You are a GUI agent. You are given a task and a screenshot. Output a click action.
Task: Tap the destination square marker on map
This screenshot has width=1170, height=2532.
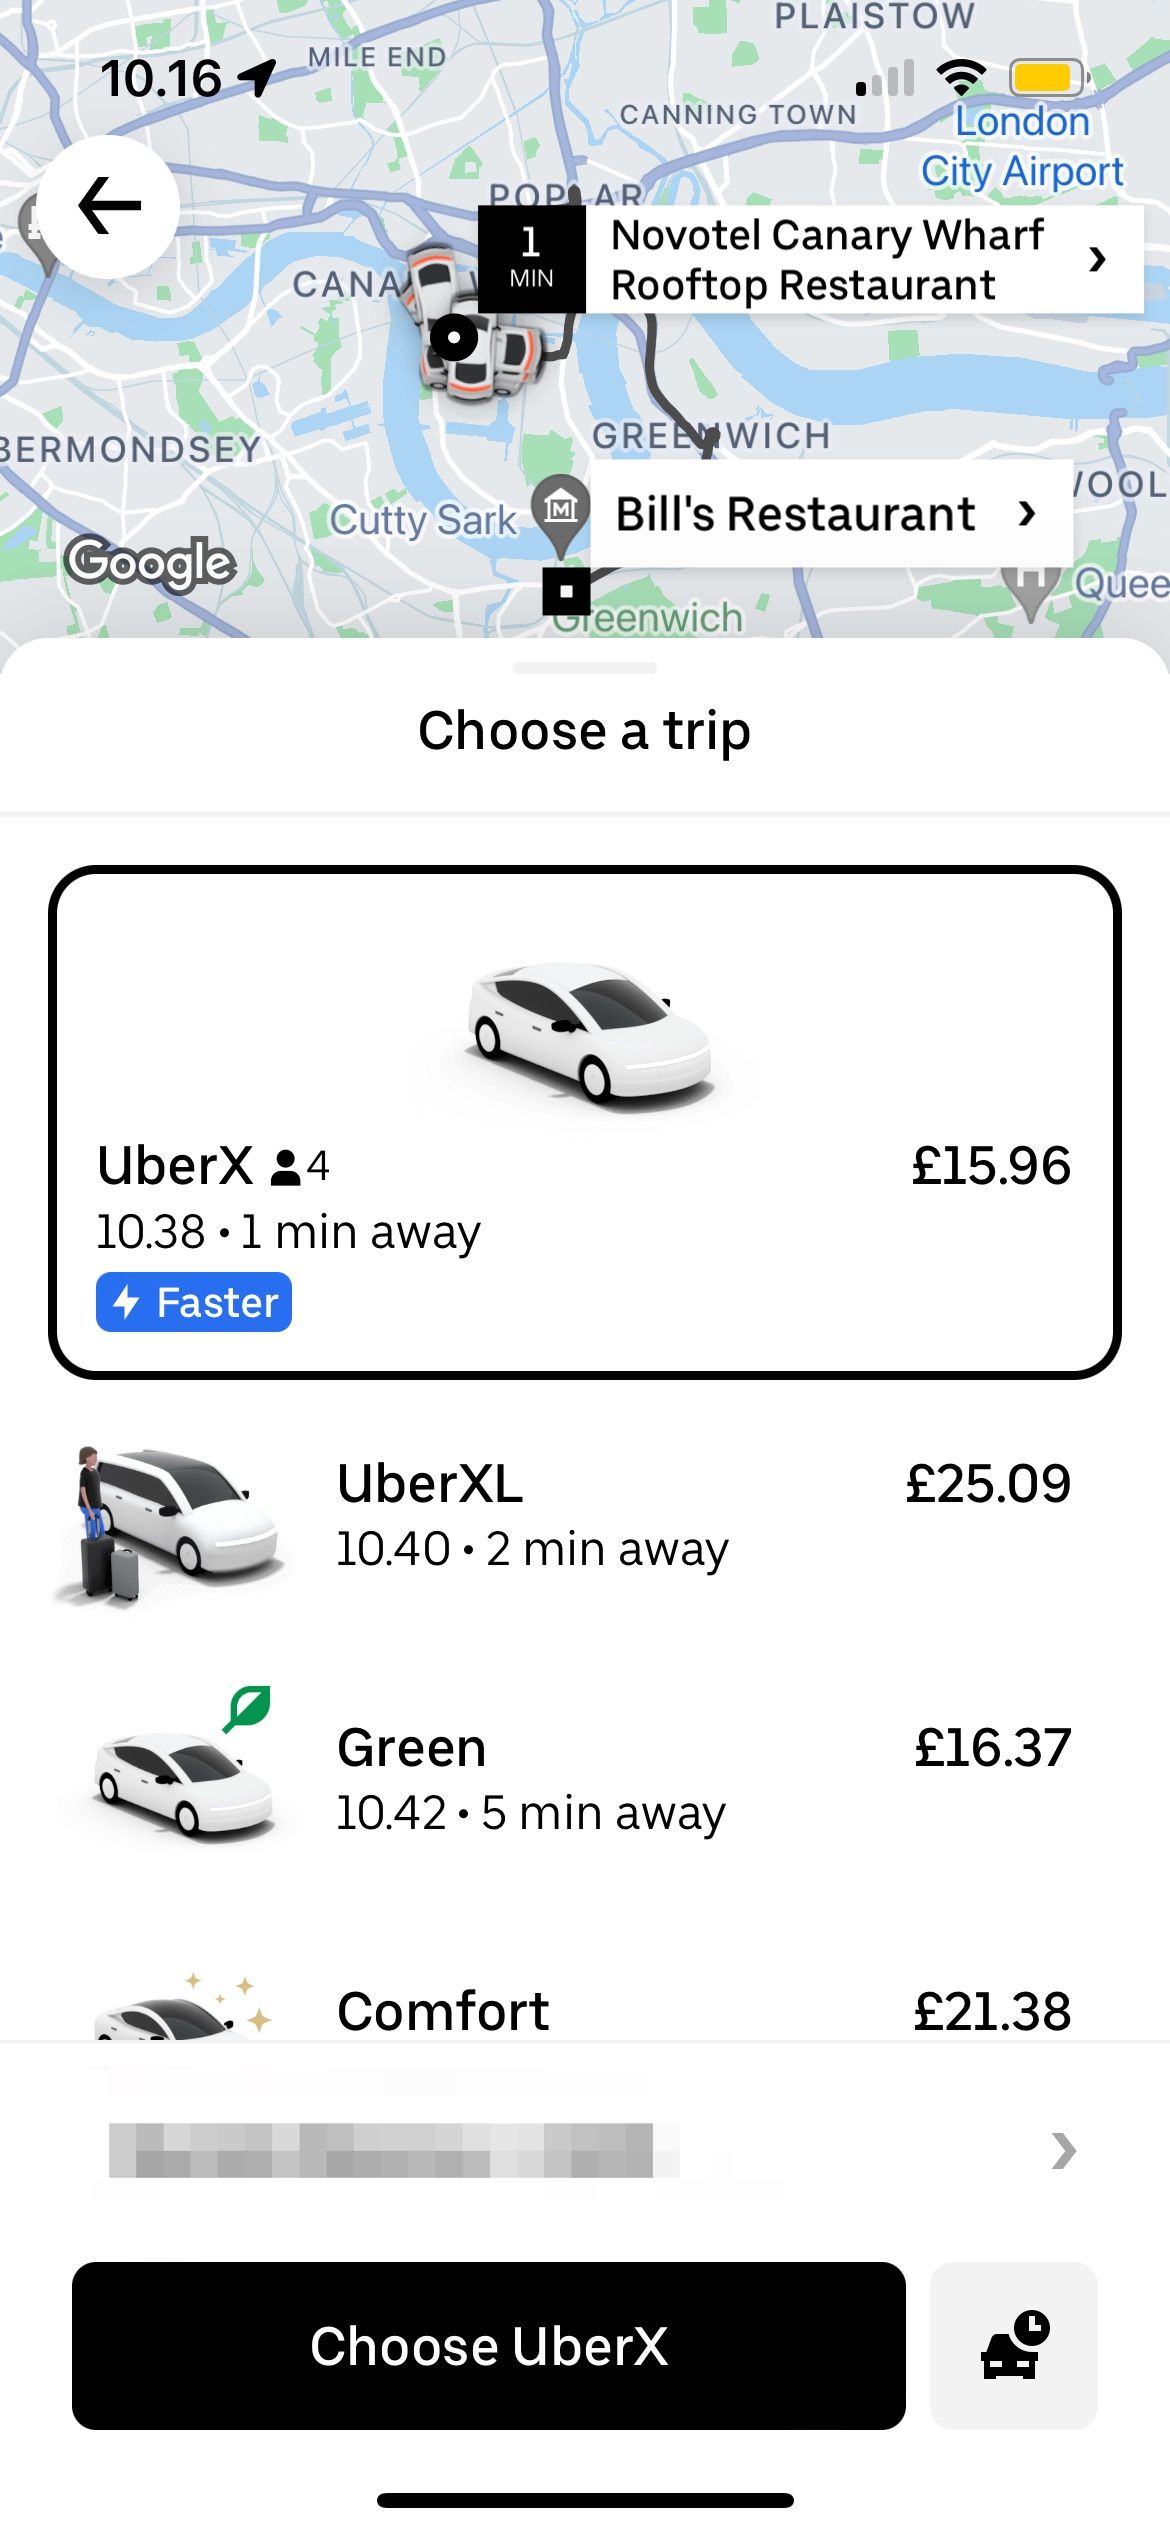click(x=566, y=591)
